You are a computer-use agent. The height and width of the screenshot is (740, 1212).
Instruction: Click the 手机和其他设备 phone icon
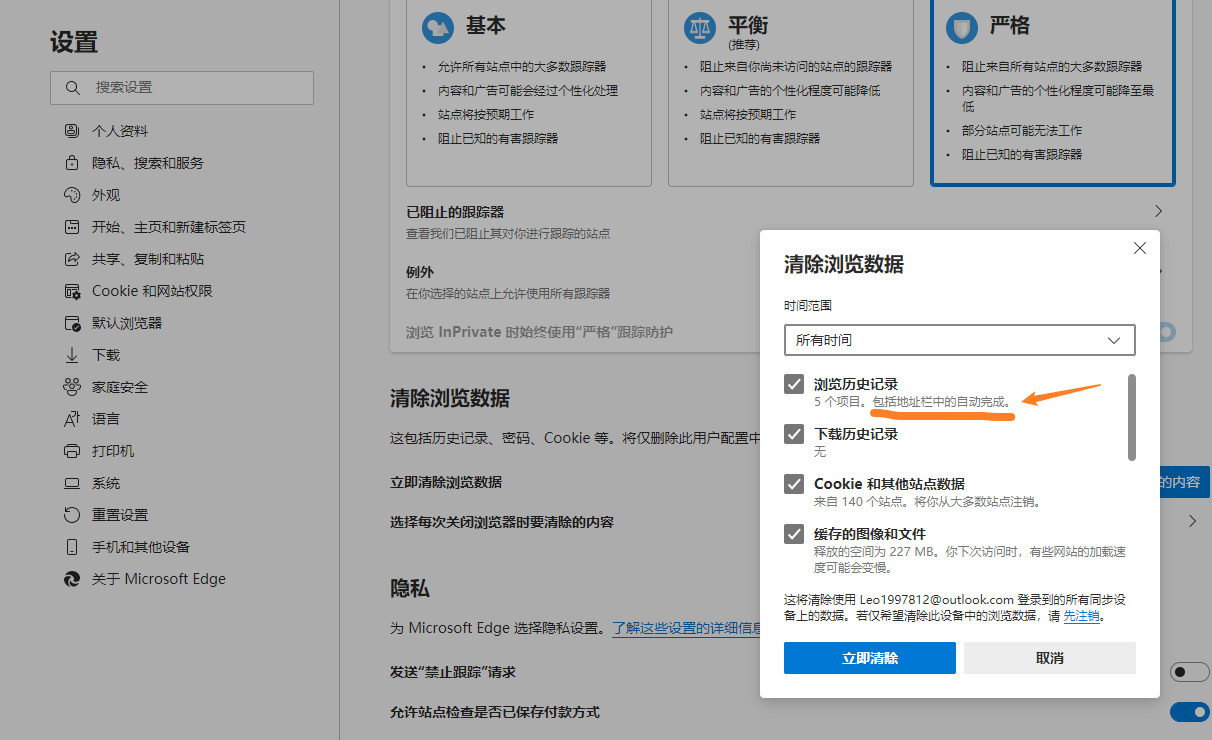point(72,547)
